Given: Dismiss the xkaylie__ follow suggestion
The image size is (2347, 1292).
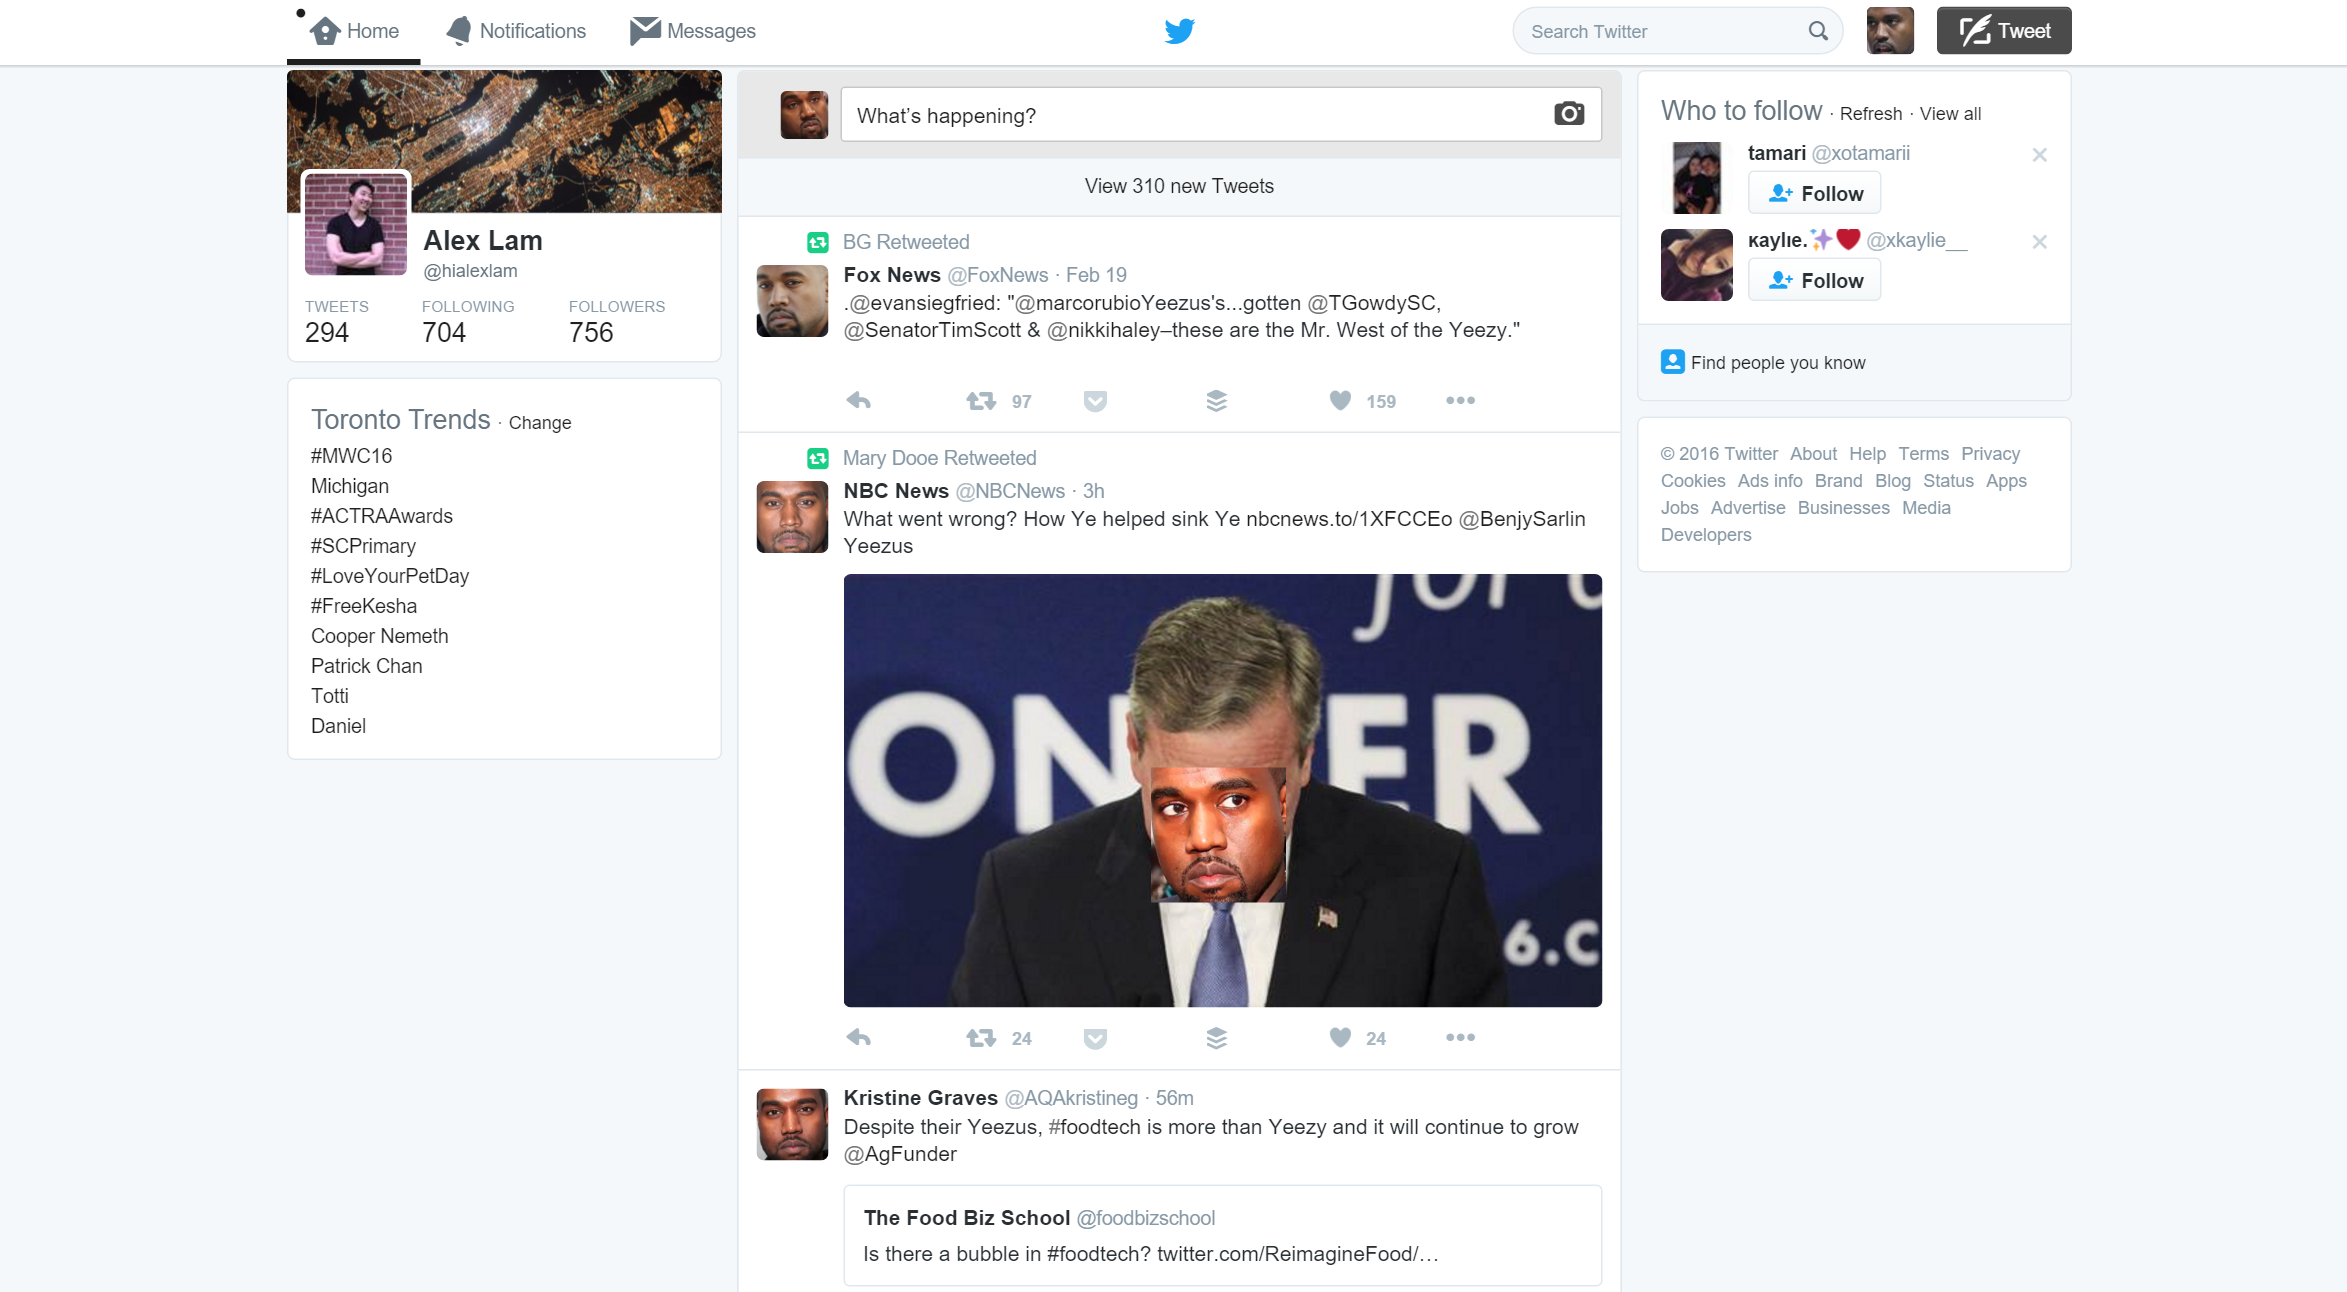Looking at the screenshot, I should pos(2039,242).
